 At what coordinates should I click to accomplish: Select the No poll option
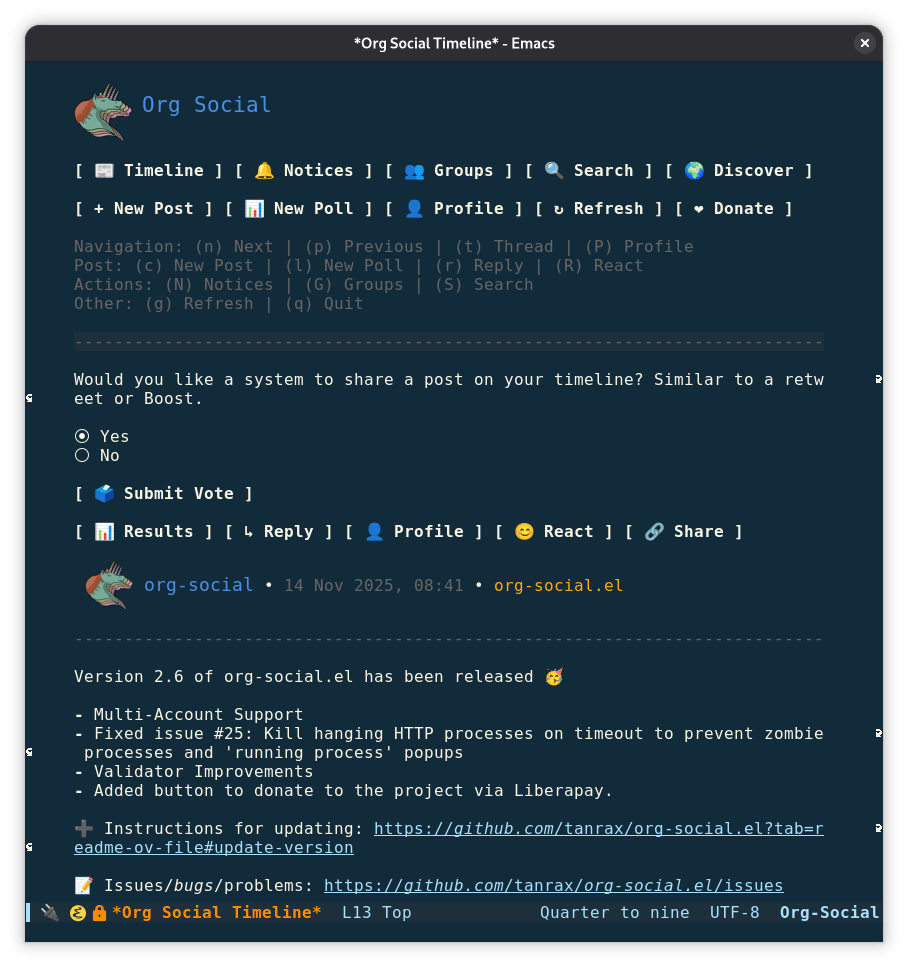(82, 456)
